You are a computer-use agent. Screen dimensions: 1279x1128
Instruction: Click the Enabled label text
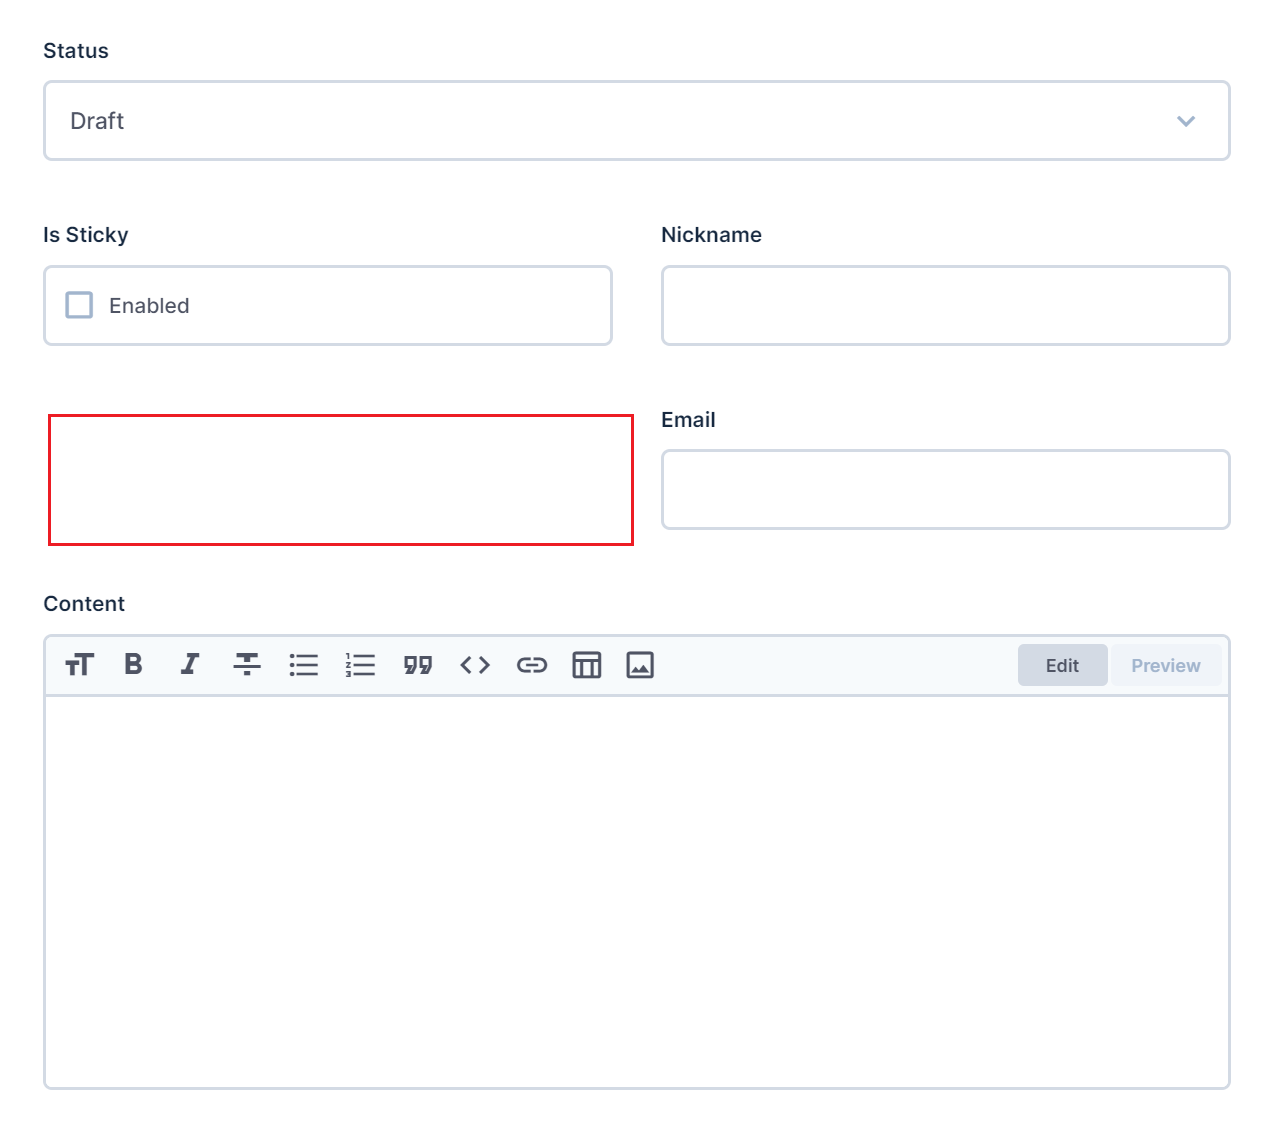coord(149,305)
